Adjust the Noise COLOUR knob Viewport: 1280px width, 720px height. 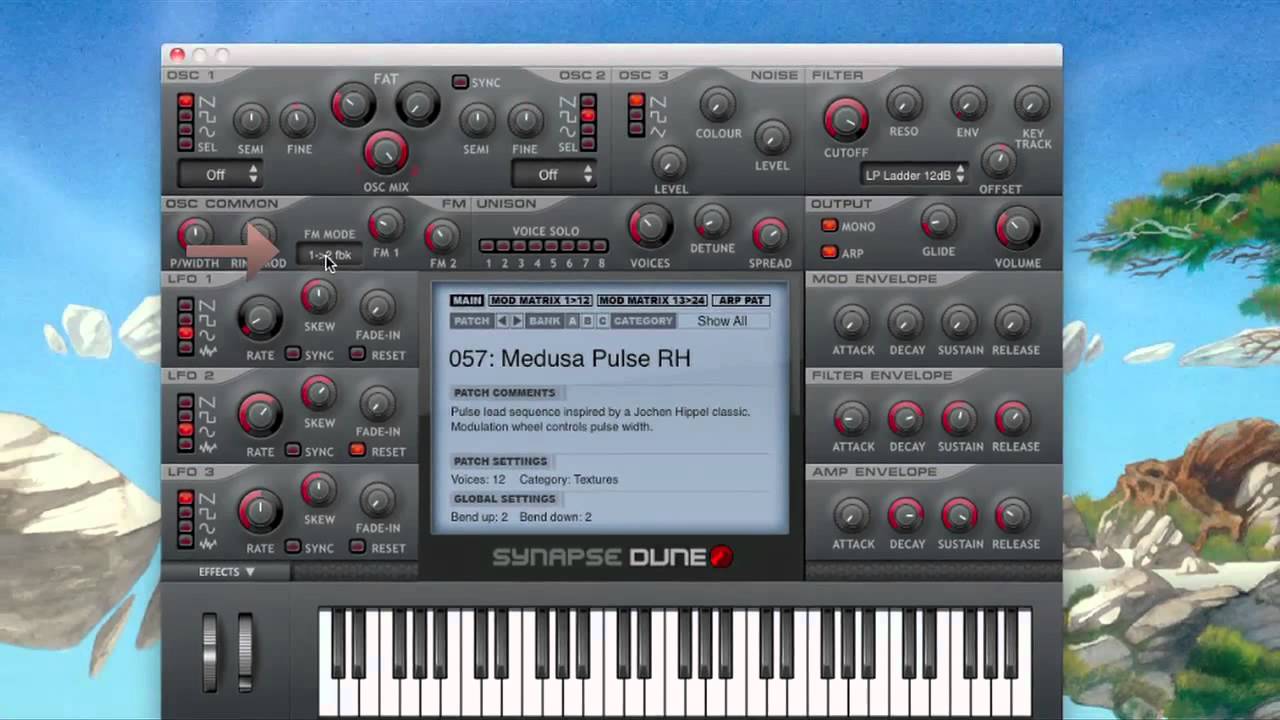[717, 104]
